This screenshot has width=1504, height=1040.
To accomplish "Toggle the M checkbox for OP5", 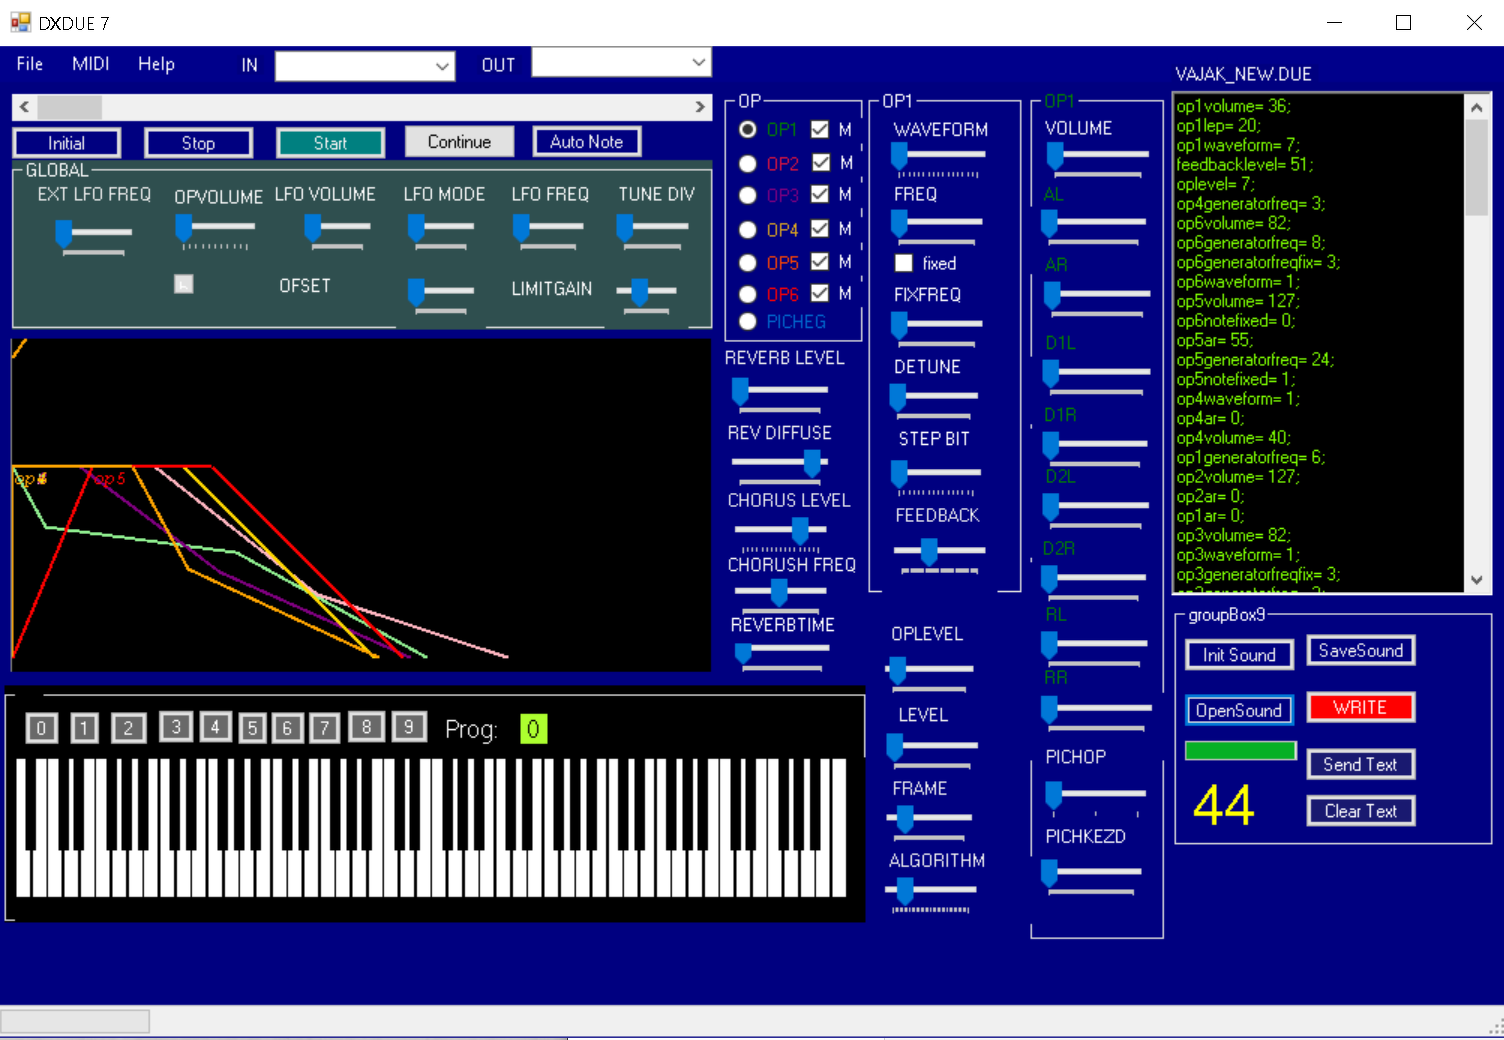I will tap(820, 261).
